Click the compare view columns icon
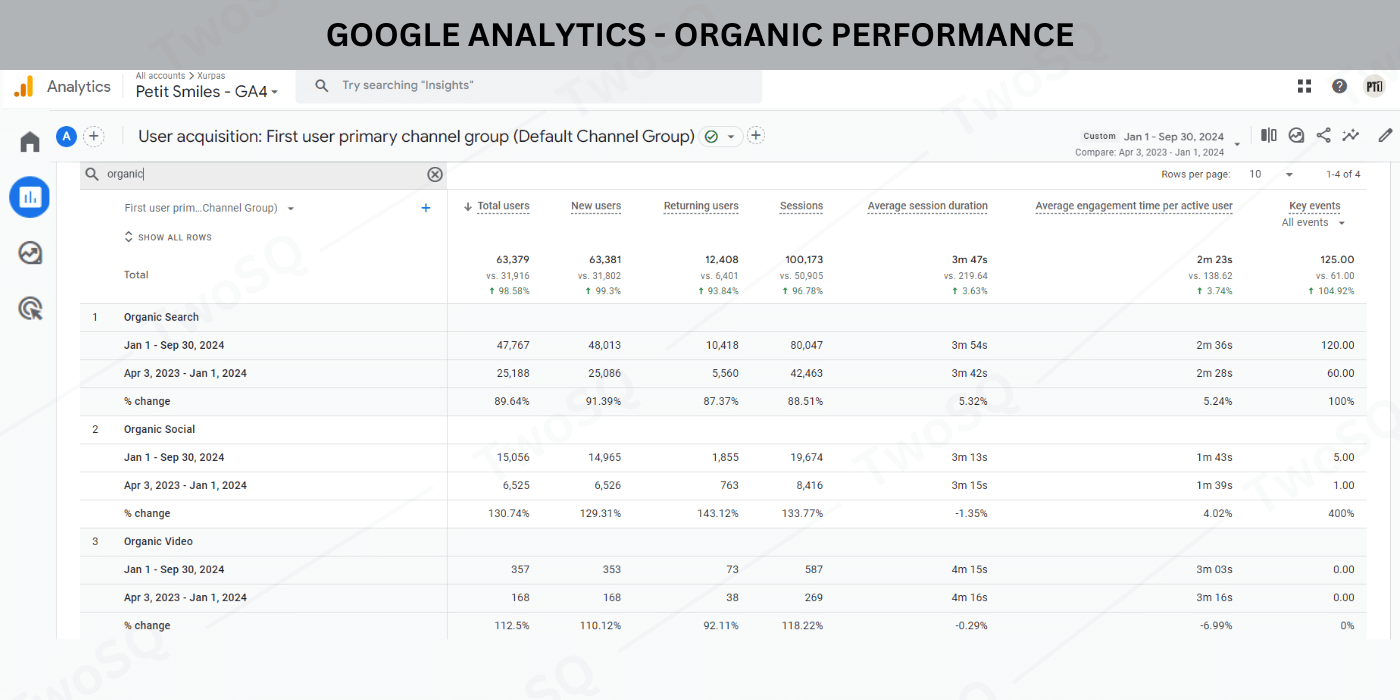The image size is (1400, 700). point(1269,135)
